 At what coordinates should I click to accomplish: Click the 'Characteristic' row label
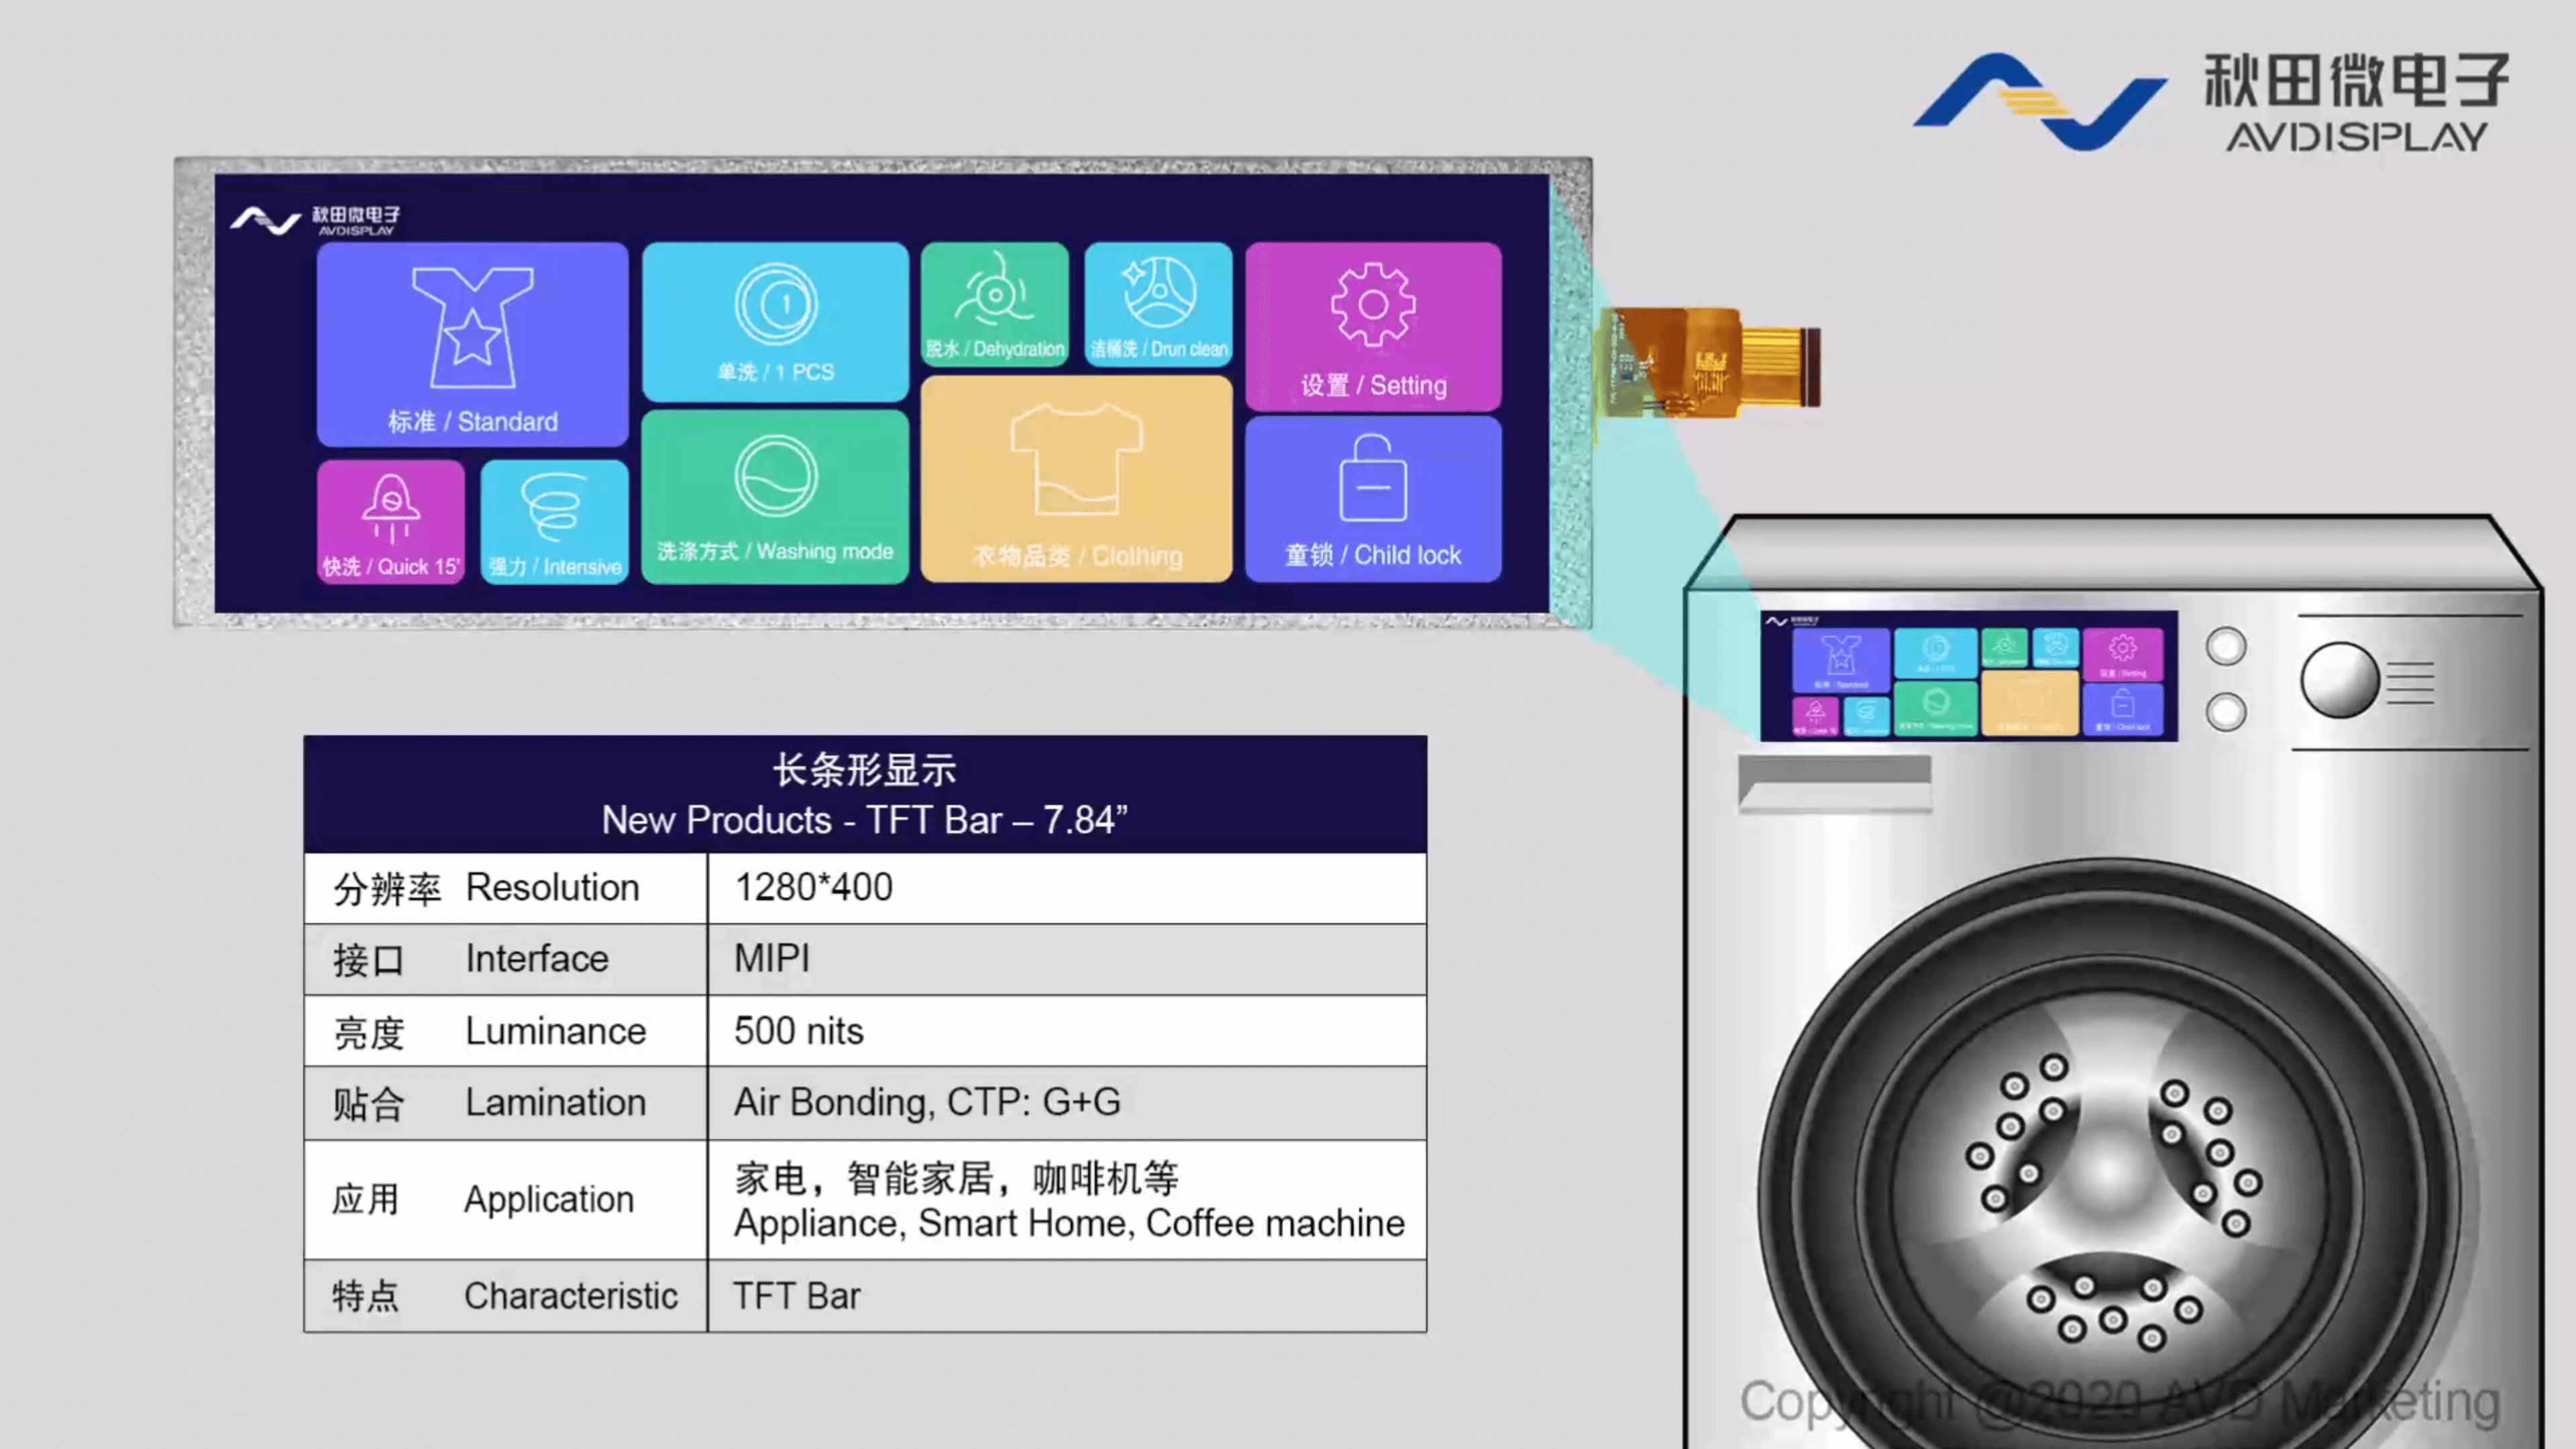[571, 1296]
